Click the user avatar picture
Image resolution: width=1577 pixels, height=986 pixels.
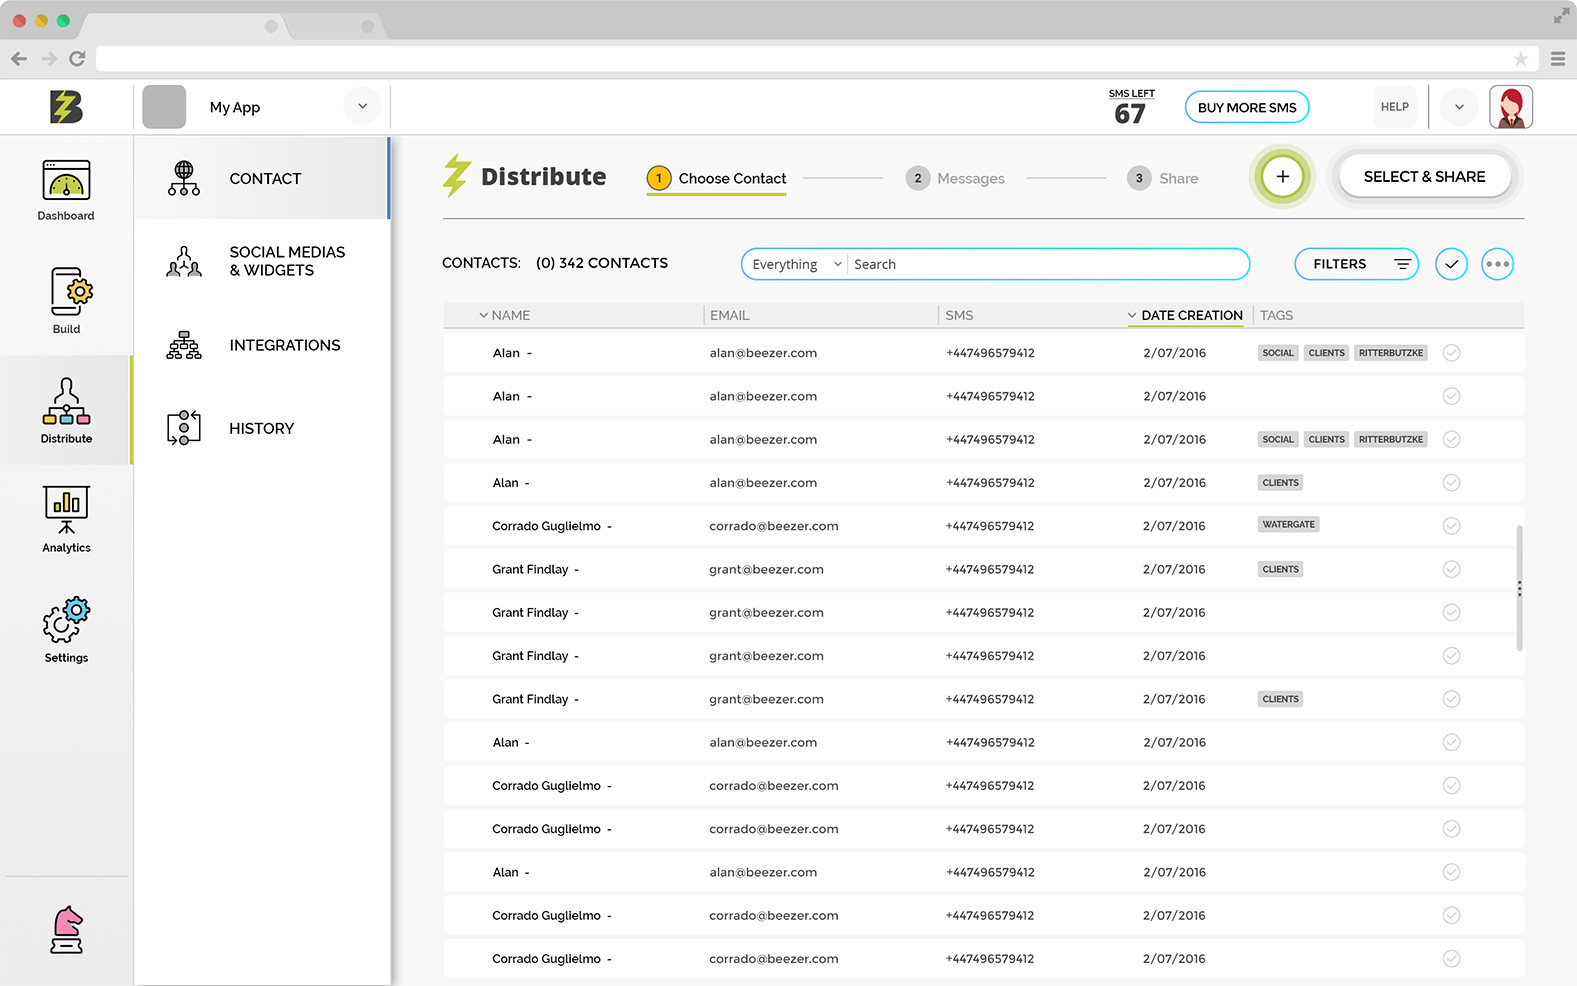(x=1510, y=107)
